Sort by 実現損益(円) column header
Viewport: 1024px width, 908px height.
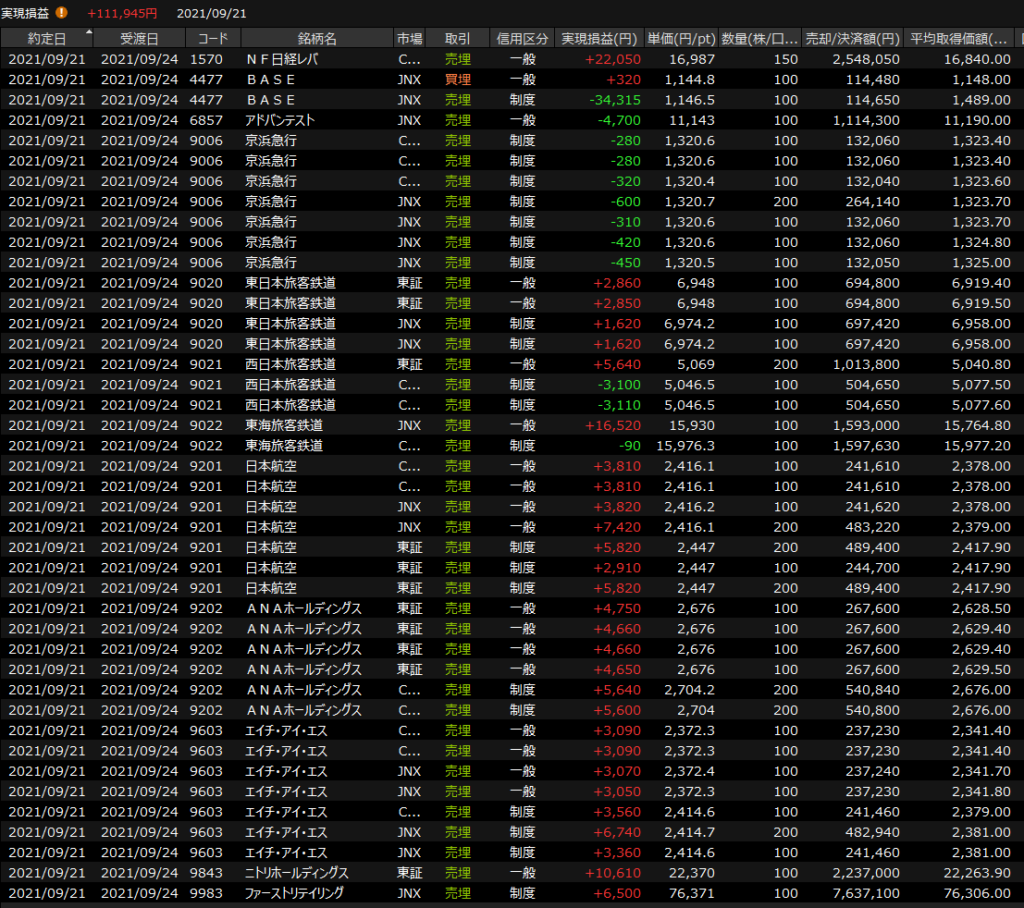click(x=599, y=39)
